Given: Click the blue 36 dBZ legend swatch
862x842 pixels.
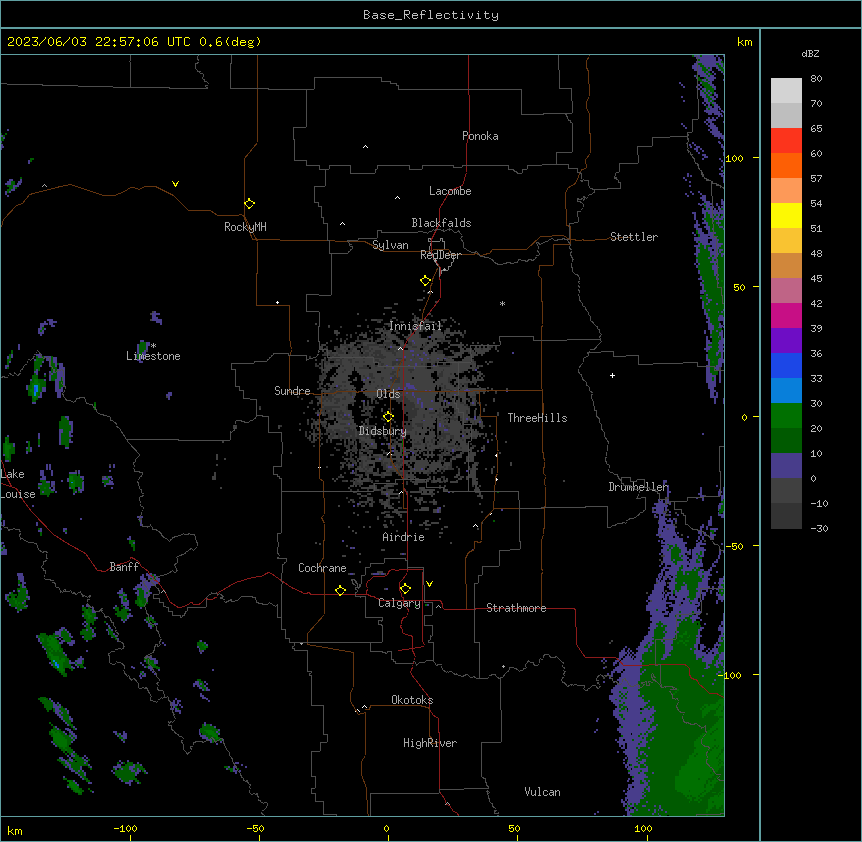Looking at the screenshot, I should pos(786,365).
